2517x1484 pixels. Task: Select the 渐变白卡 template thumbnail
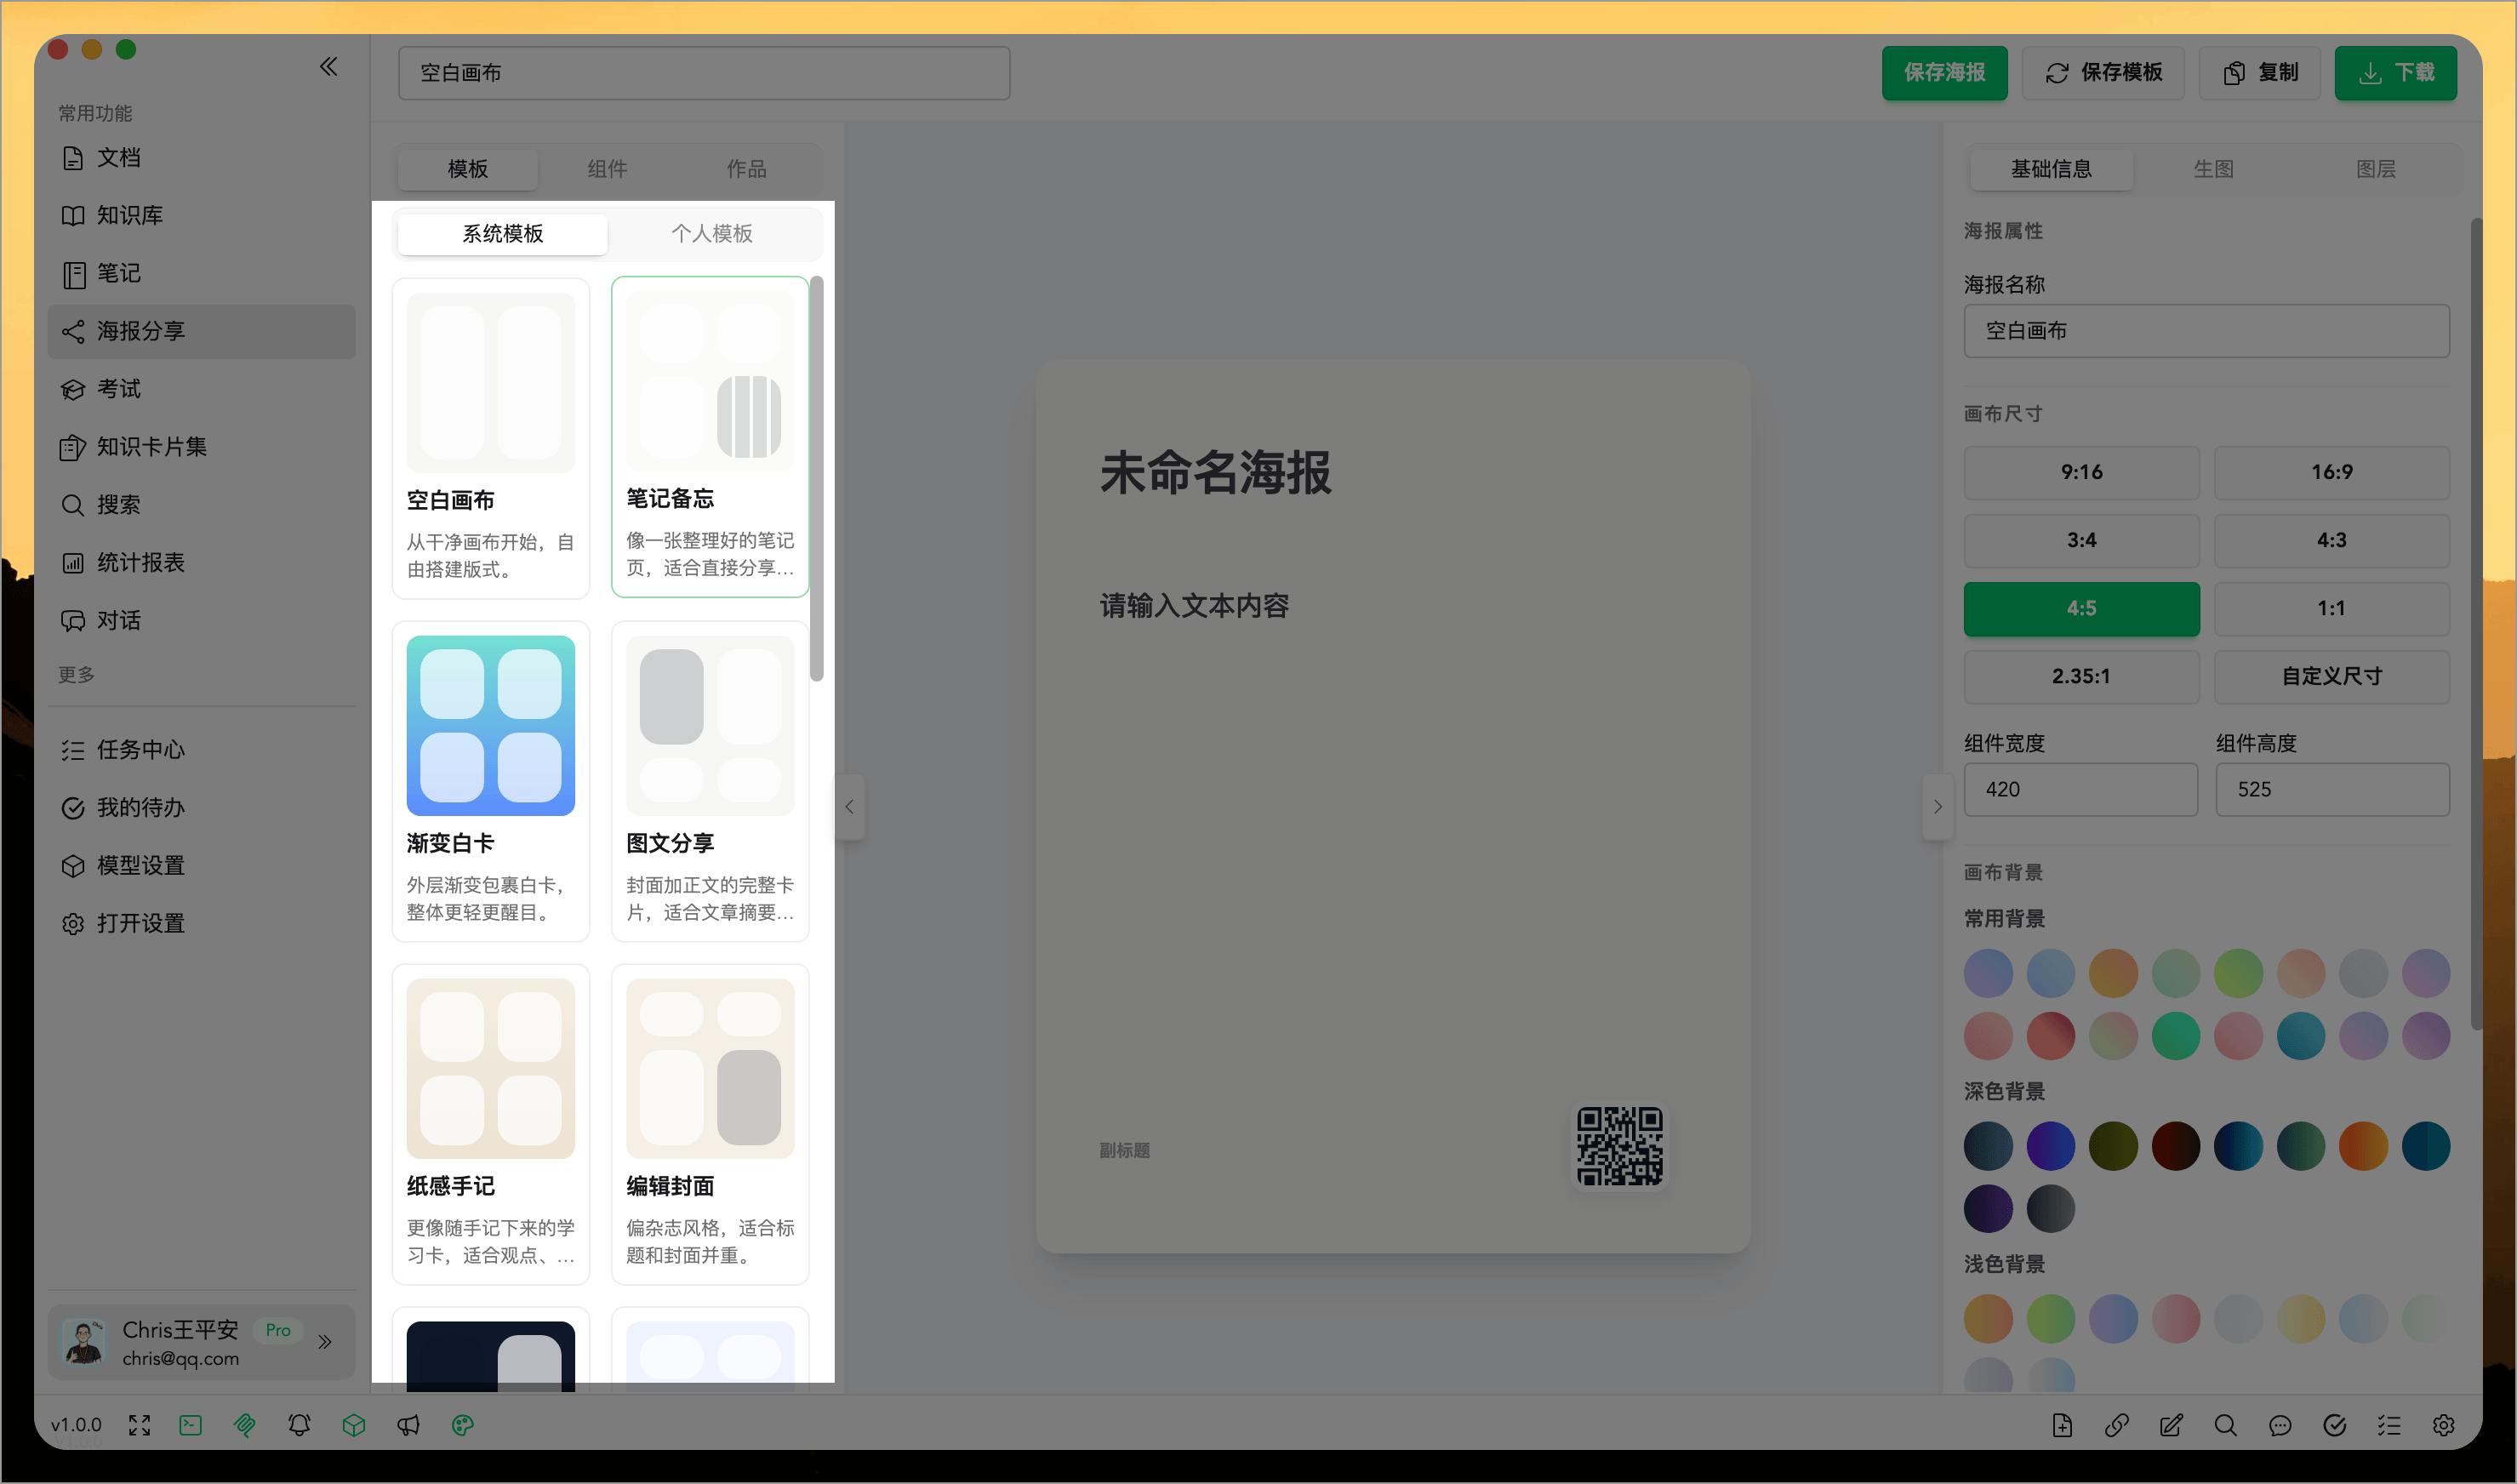coord(490,726)
